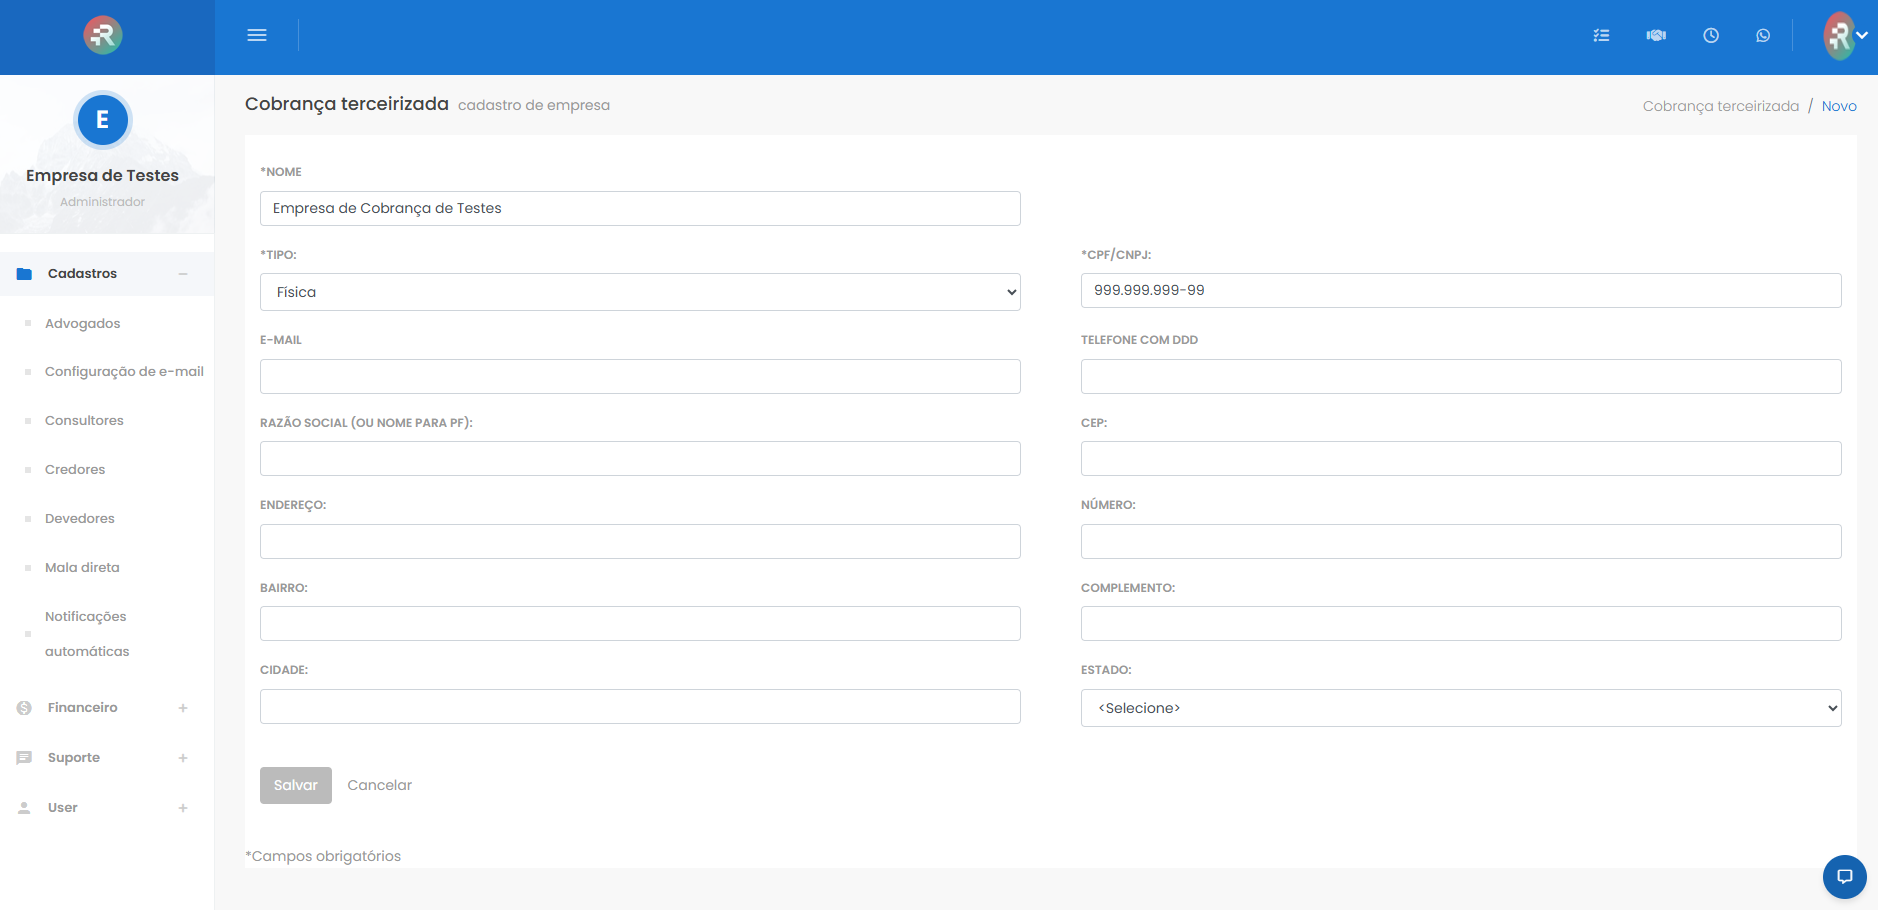Expand the Financeiro menu section
This screenshot has width=1878, height=910.
[183, 708]
